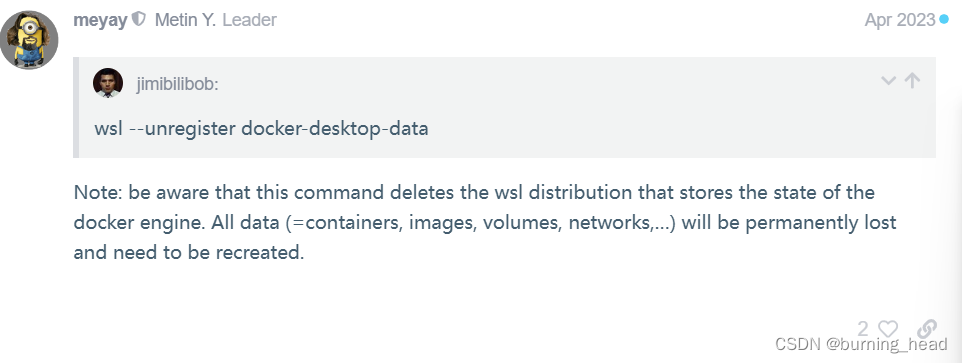Click the blue unread dot indicator

pos(944,20)
